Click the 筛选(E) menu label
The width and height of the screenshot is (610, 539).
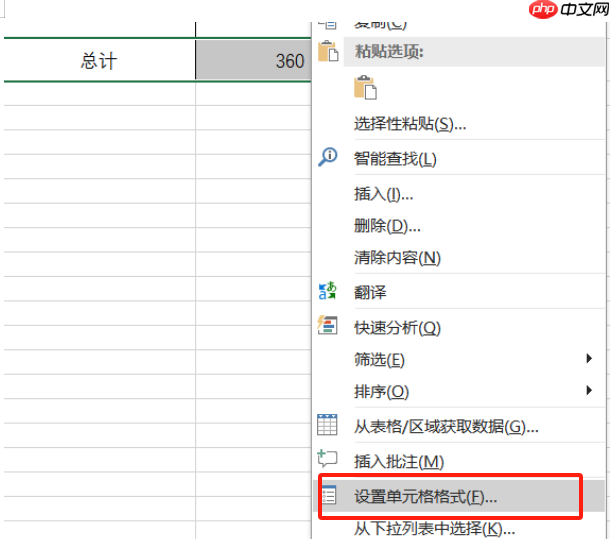pyautogui.click(x=379, y=360)
